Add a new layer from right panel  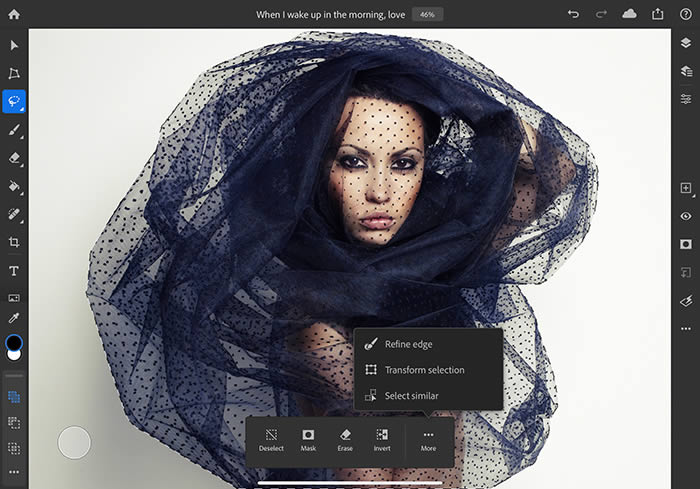[685, 188]
